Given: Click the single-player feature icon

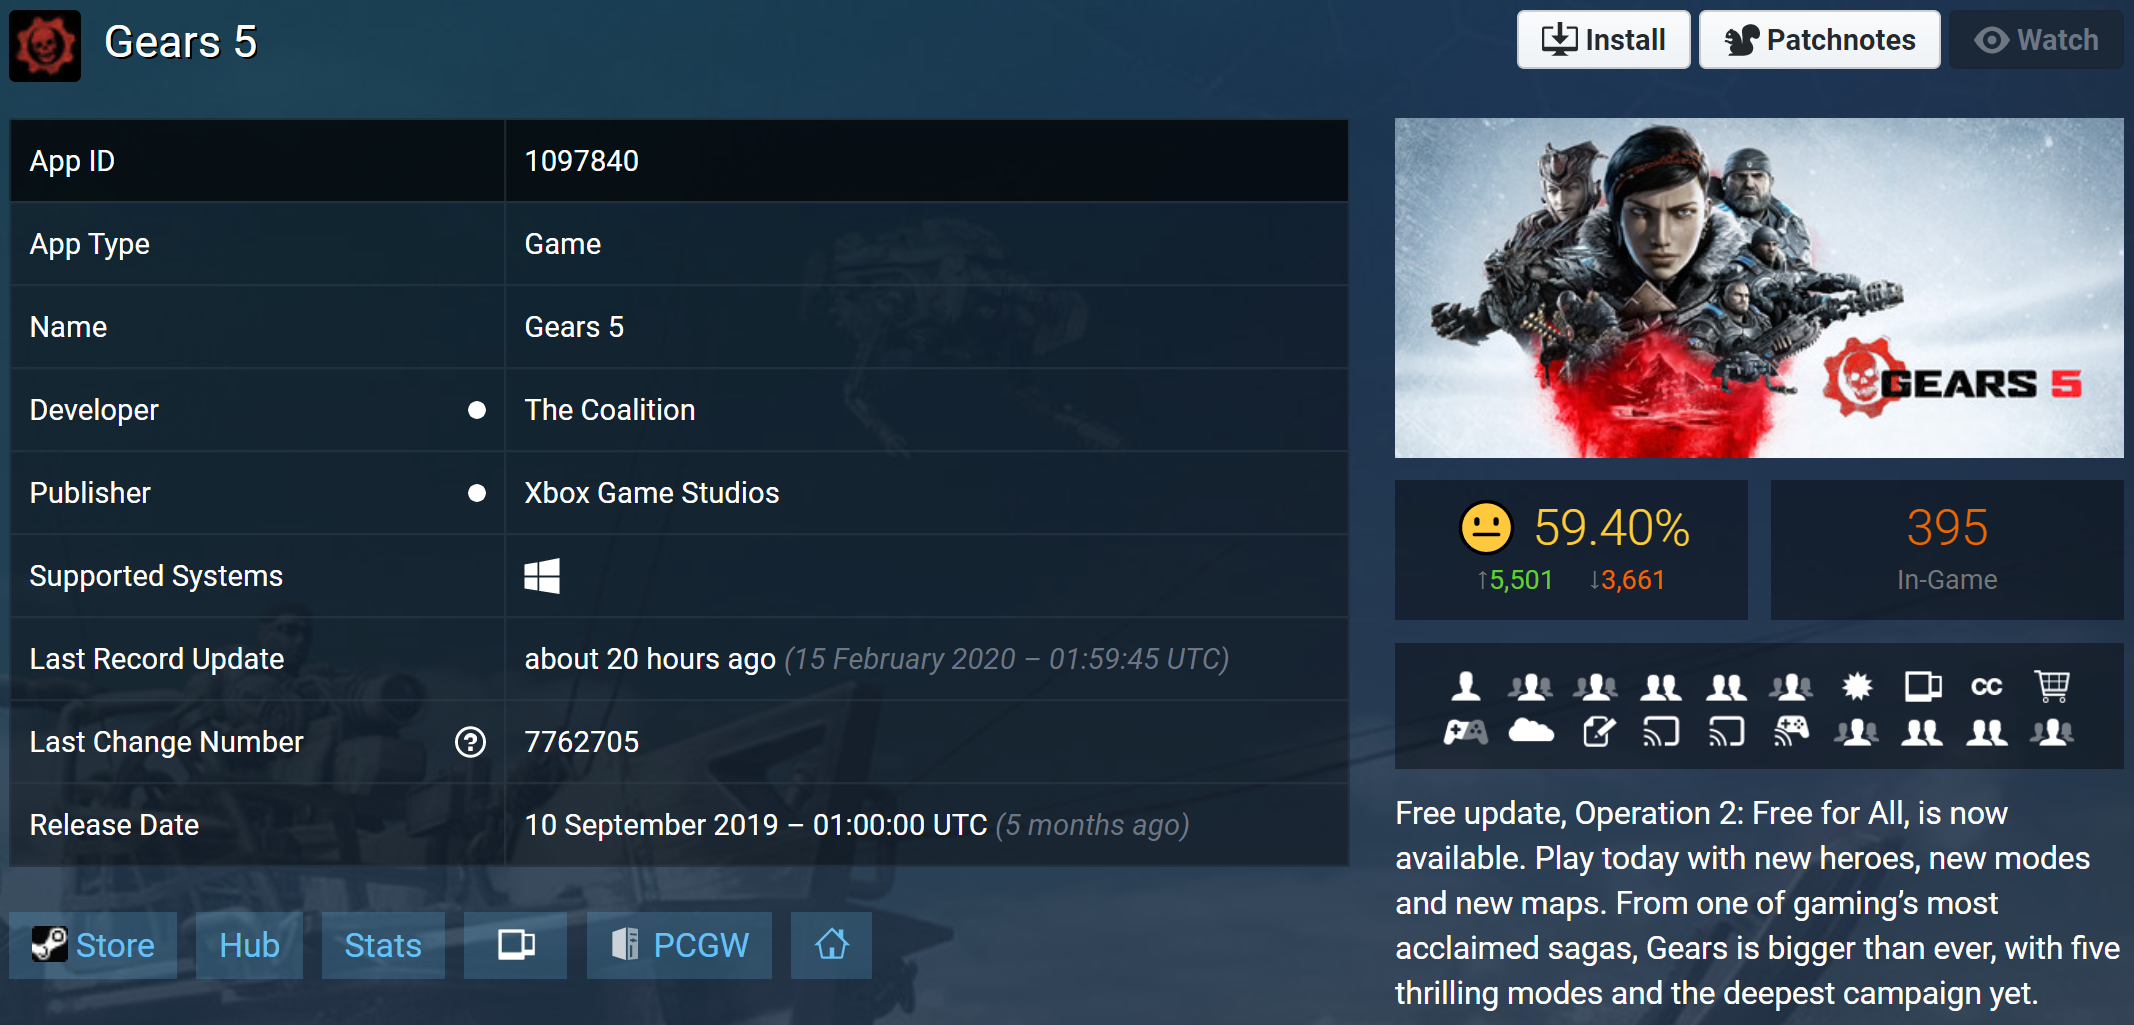Looking at the screenshot, I should coord(1466,686).
